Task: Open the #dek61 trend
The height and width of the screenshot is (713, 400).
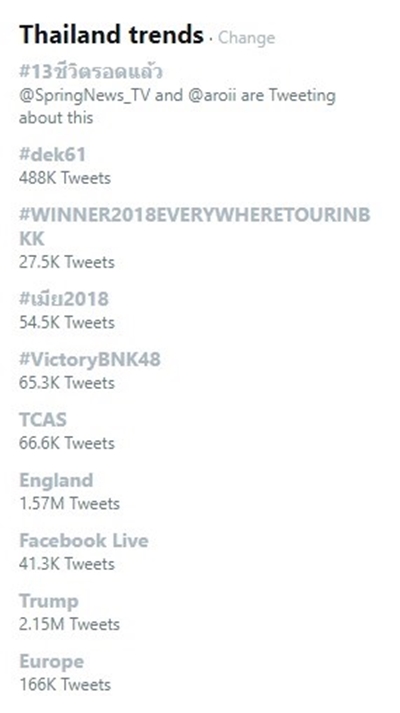Action: (x=52, y=155)
